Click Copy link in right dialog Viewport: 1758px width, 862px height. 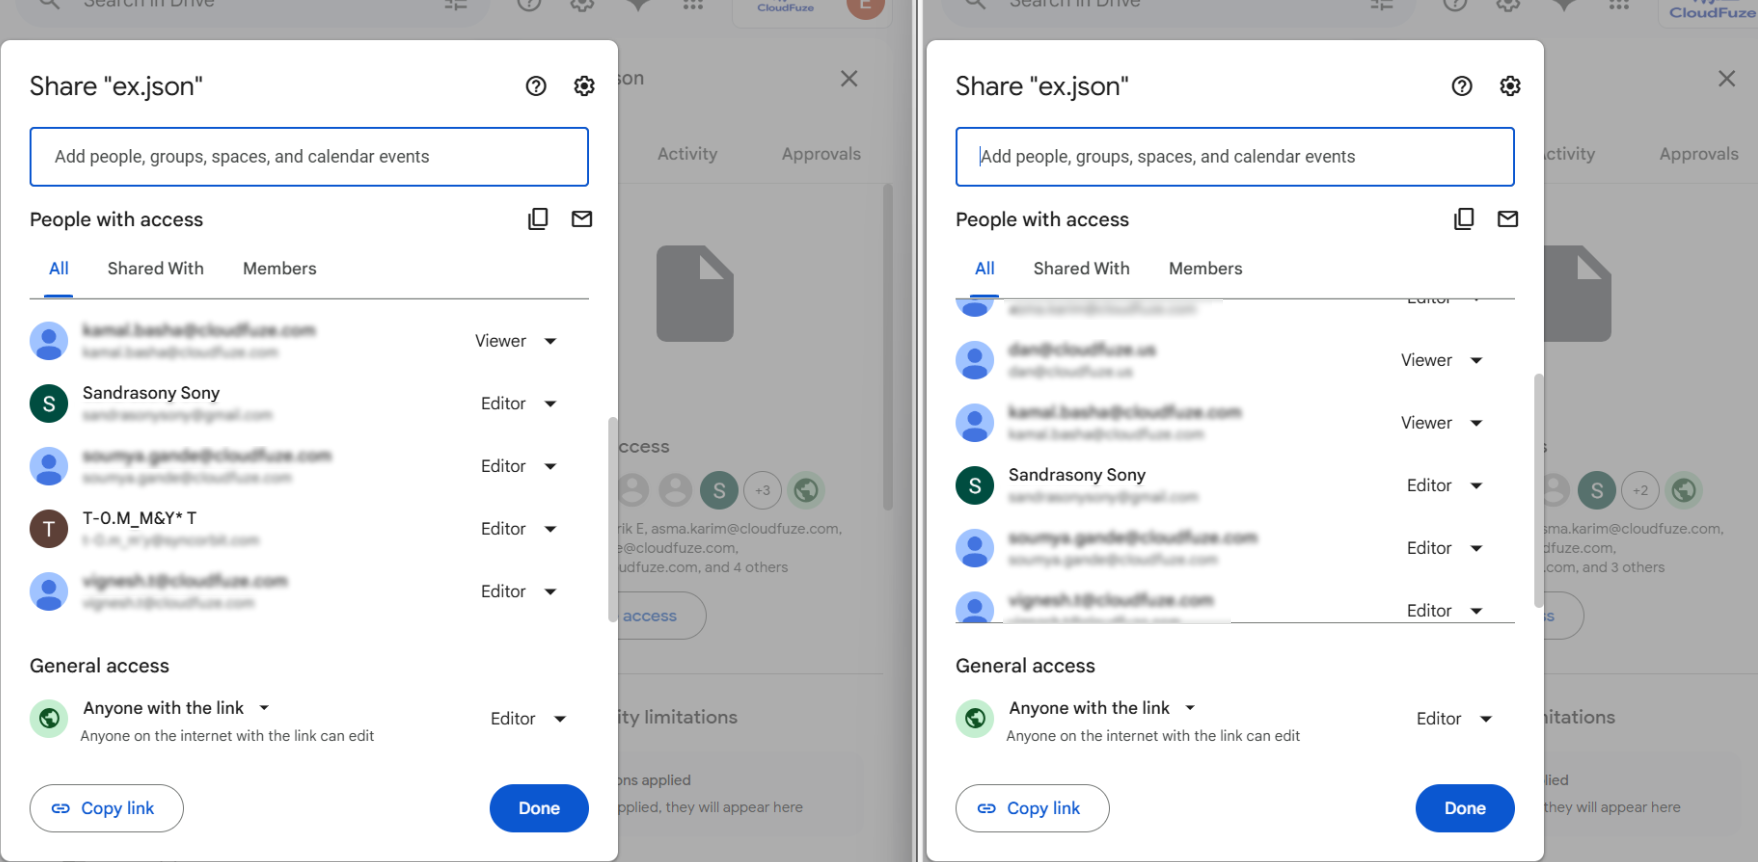tap(1033, 808)
